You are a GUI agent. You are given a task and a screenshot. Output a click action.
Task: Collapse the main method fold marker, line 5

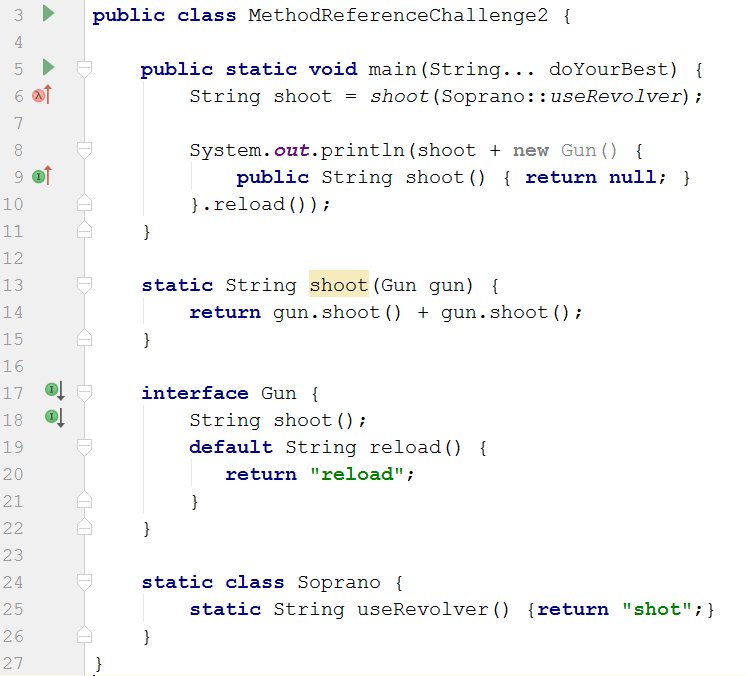[84, 69]
